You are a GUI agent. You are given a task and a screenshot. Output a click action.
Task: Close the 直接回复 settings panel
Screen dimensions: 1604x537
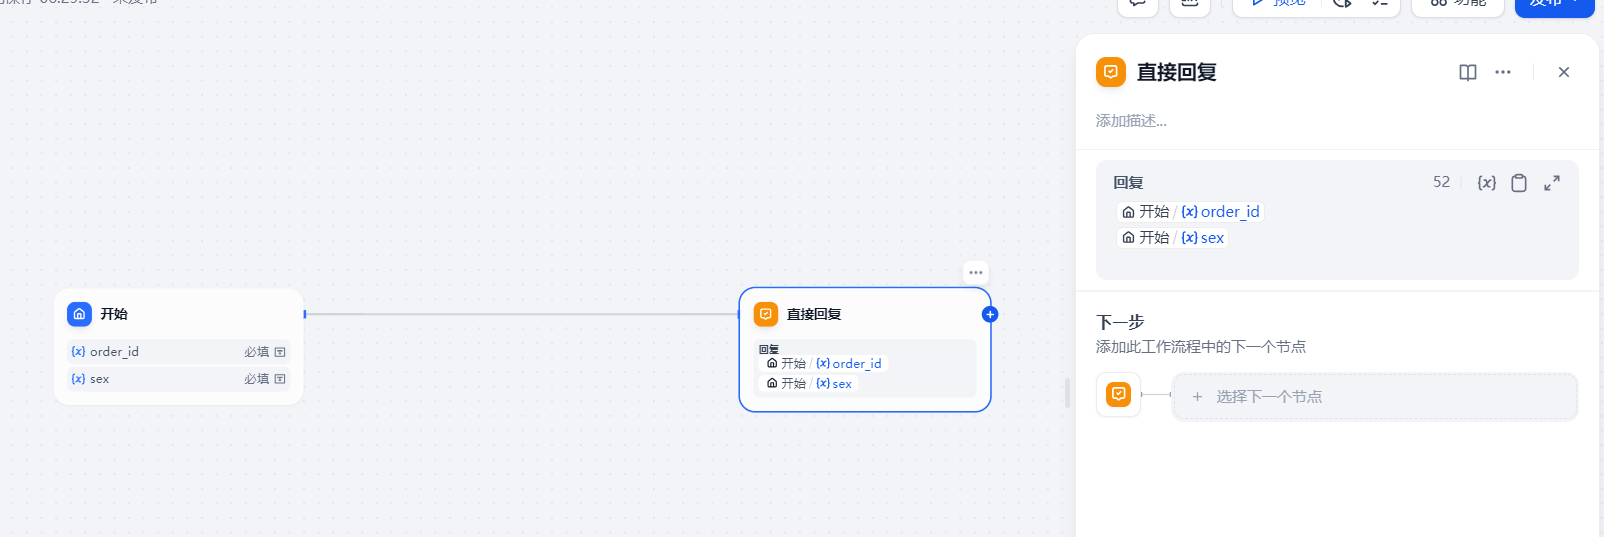click(1564, 72)
